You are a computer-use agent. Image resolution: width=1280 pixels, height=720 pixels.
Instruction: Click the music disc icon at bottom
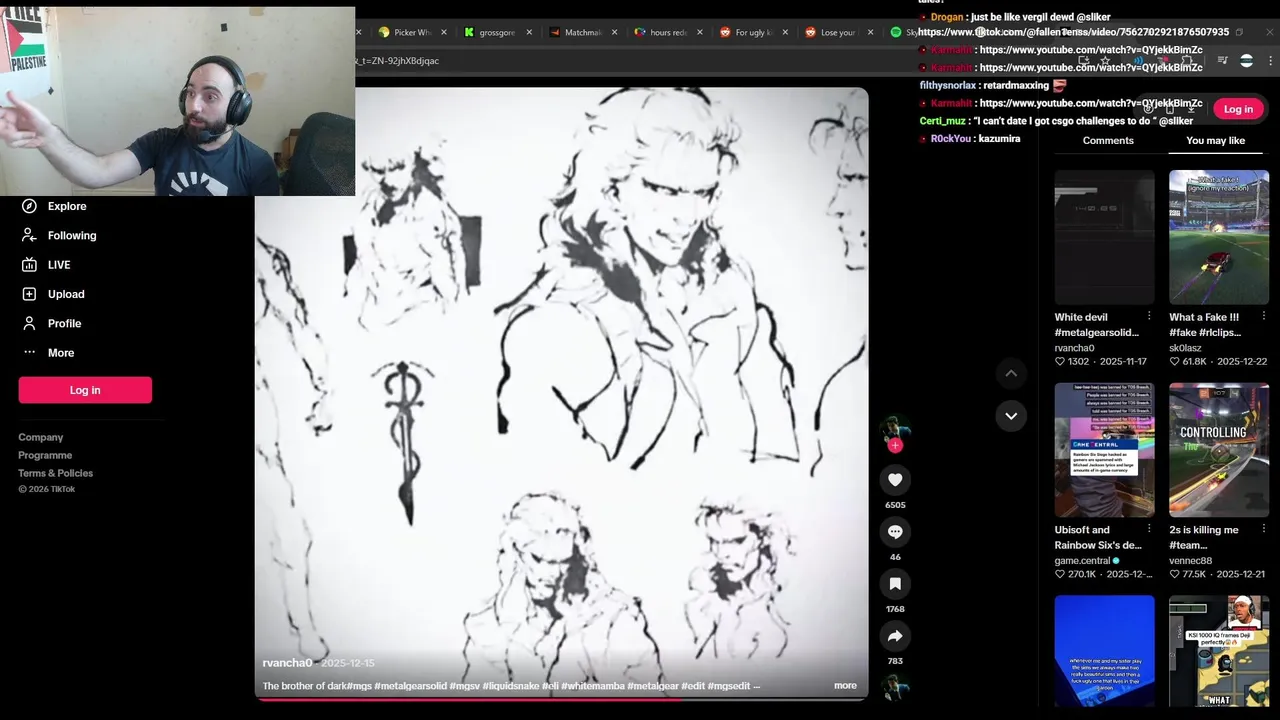[895, 688]
